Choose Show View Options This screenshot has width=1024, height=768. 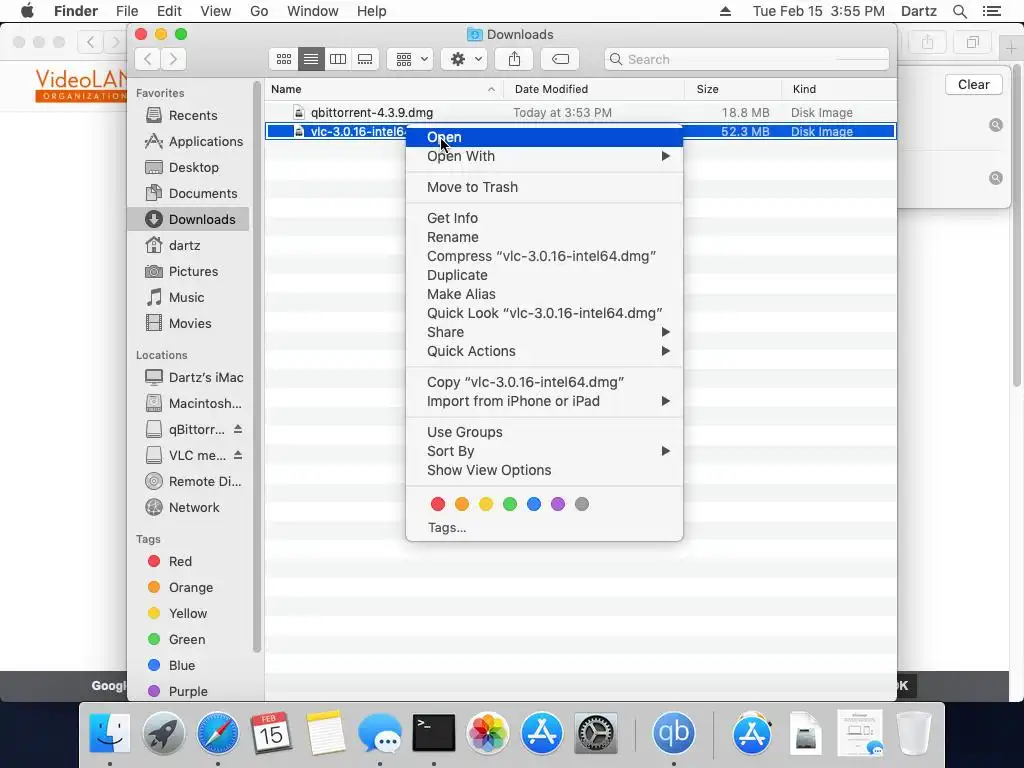click(544, 470)
